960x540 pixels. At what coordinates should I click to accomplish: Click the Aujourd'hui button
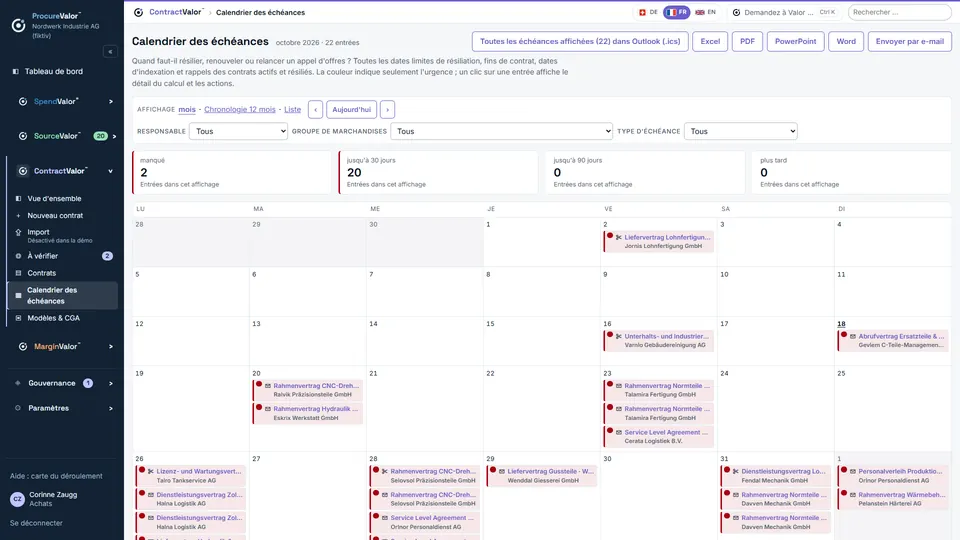point(351,110)
